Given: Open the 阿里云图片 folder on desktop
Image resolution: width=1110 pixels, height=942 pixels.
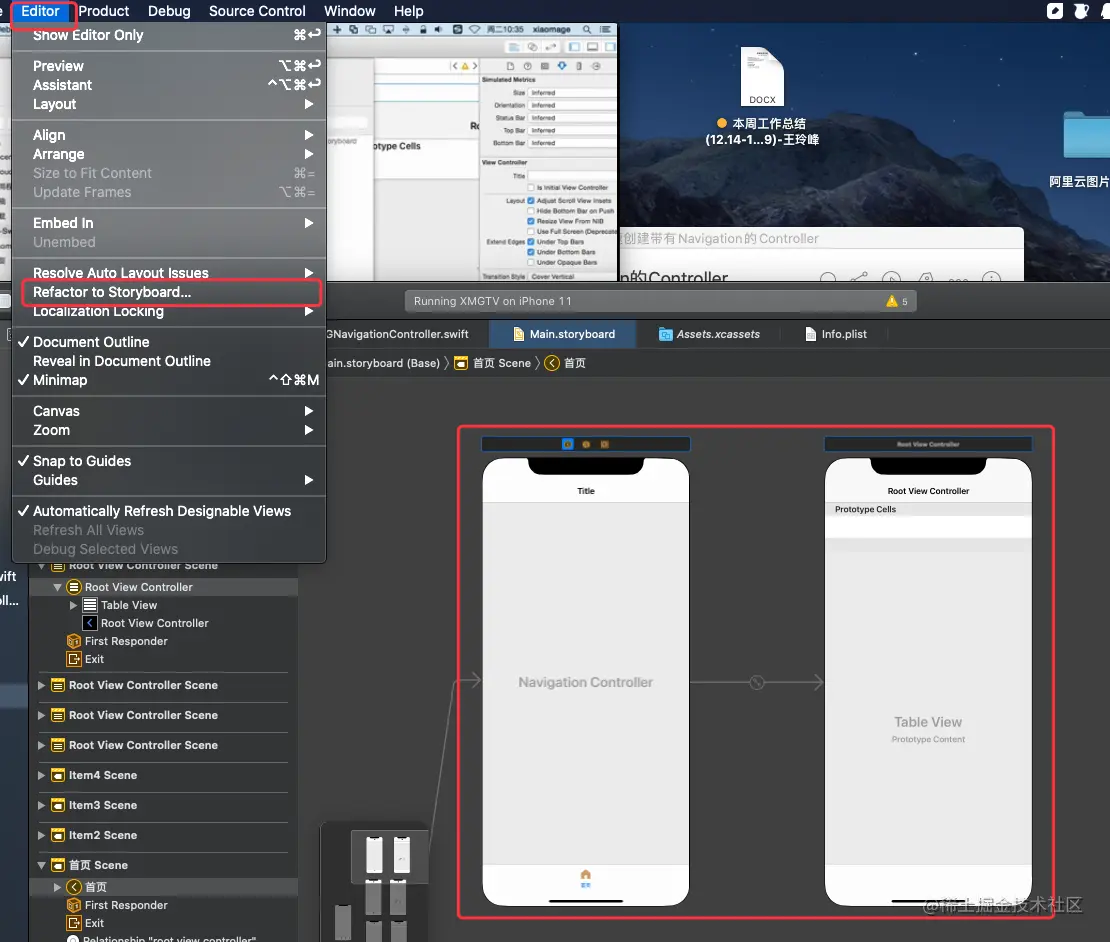Looking at the screenshot, I should click(x=1086, y=134).
